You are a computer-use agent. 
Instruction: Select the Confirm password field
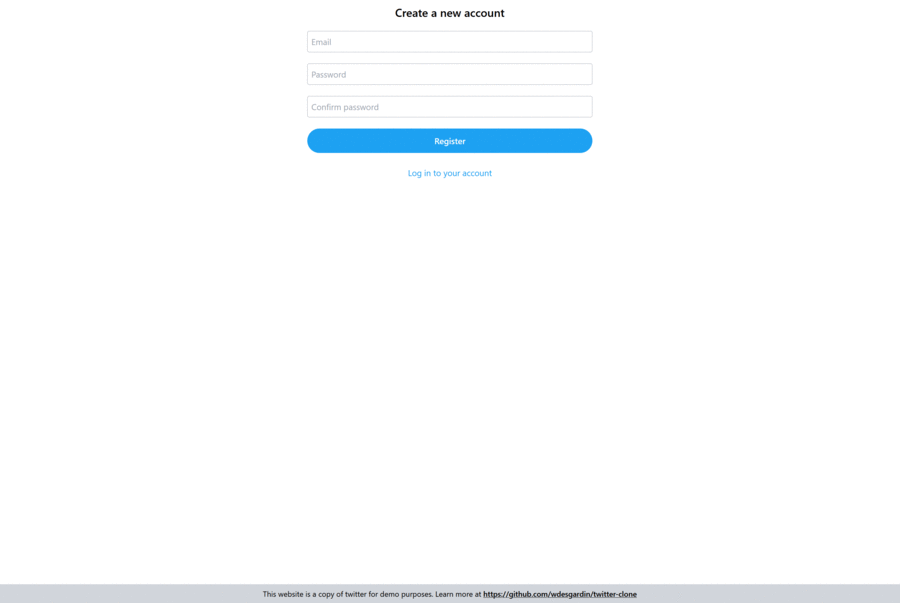[x=449, y=107]
